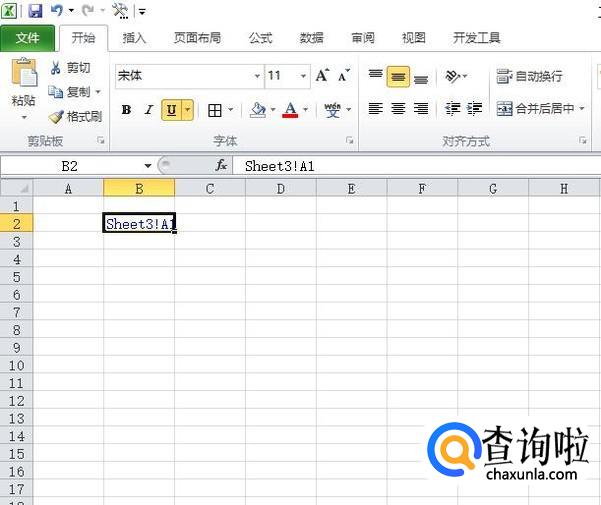
Task: Open the 文件 File tab
Action: pos(27,38)
